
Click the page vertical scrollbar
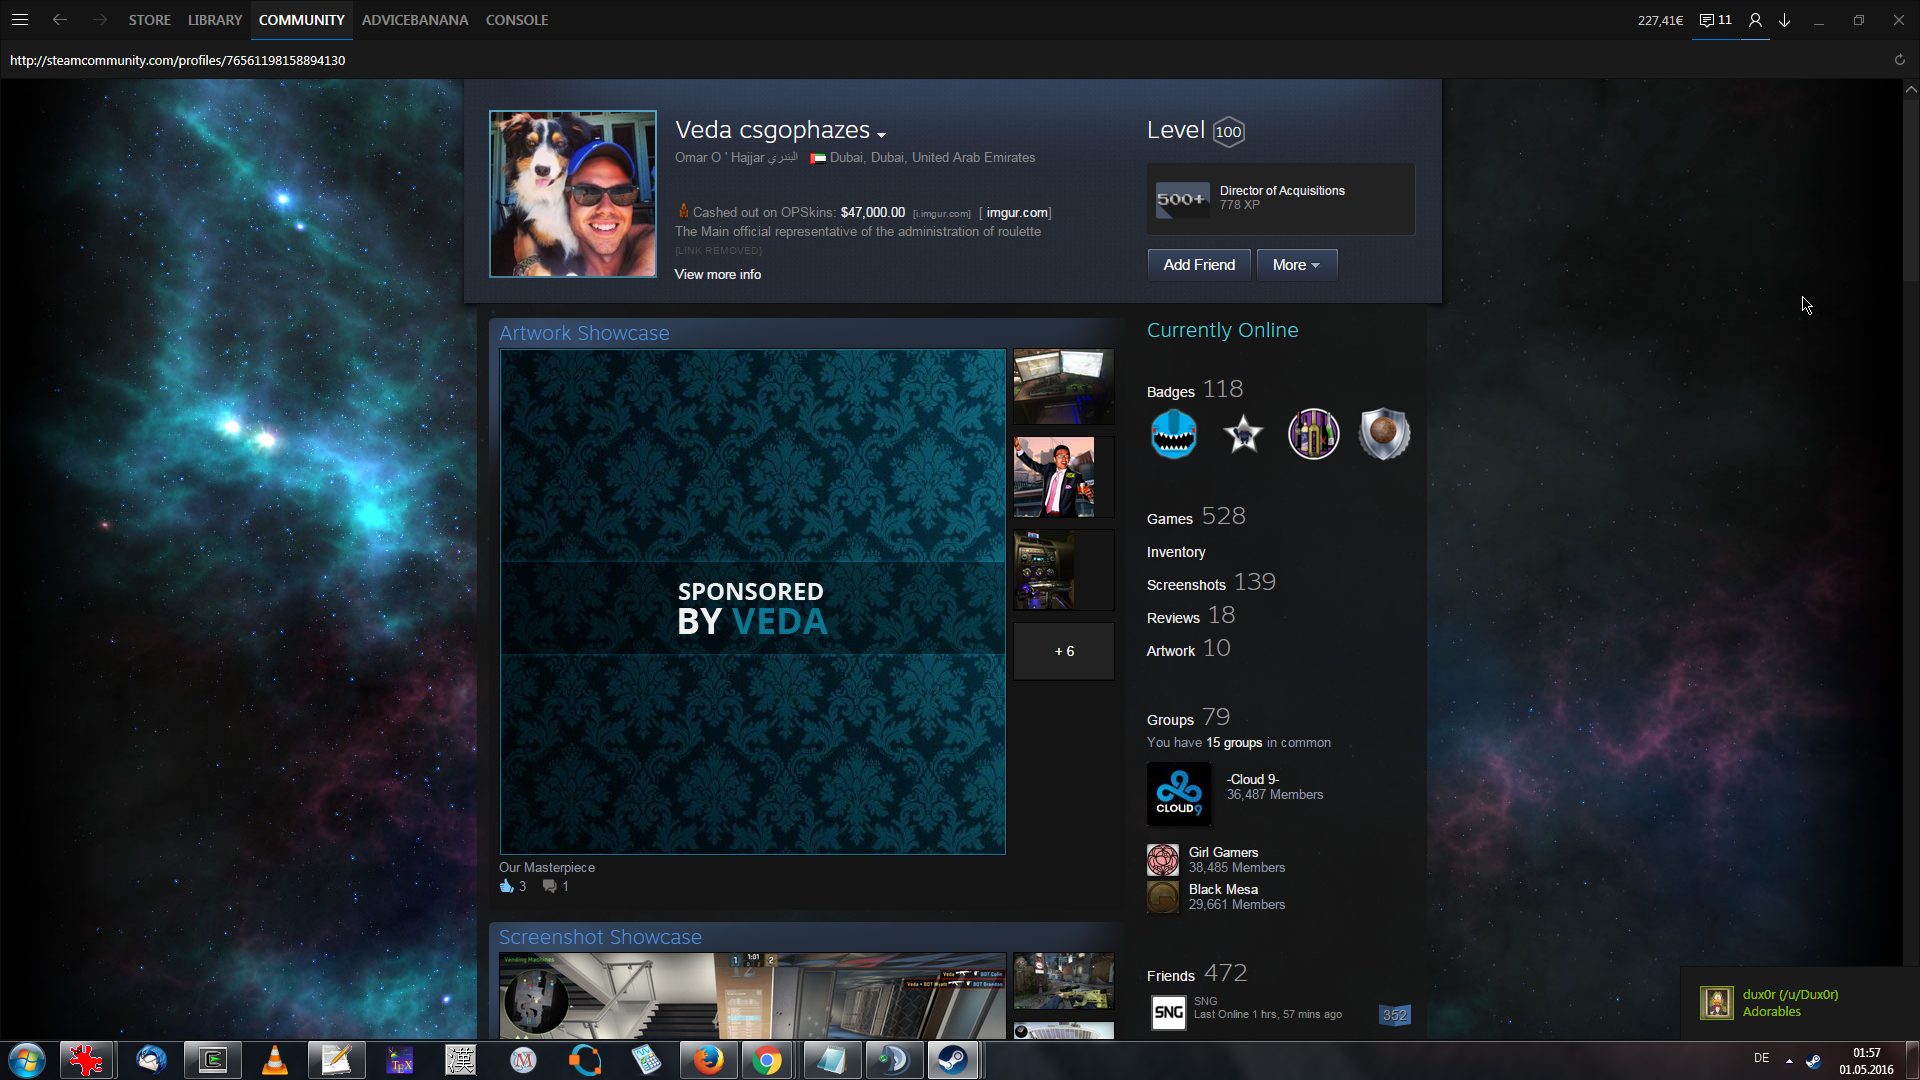(x=1911, y=190)
